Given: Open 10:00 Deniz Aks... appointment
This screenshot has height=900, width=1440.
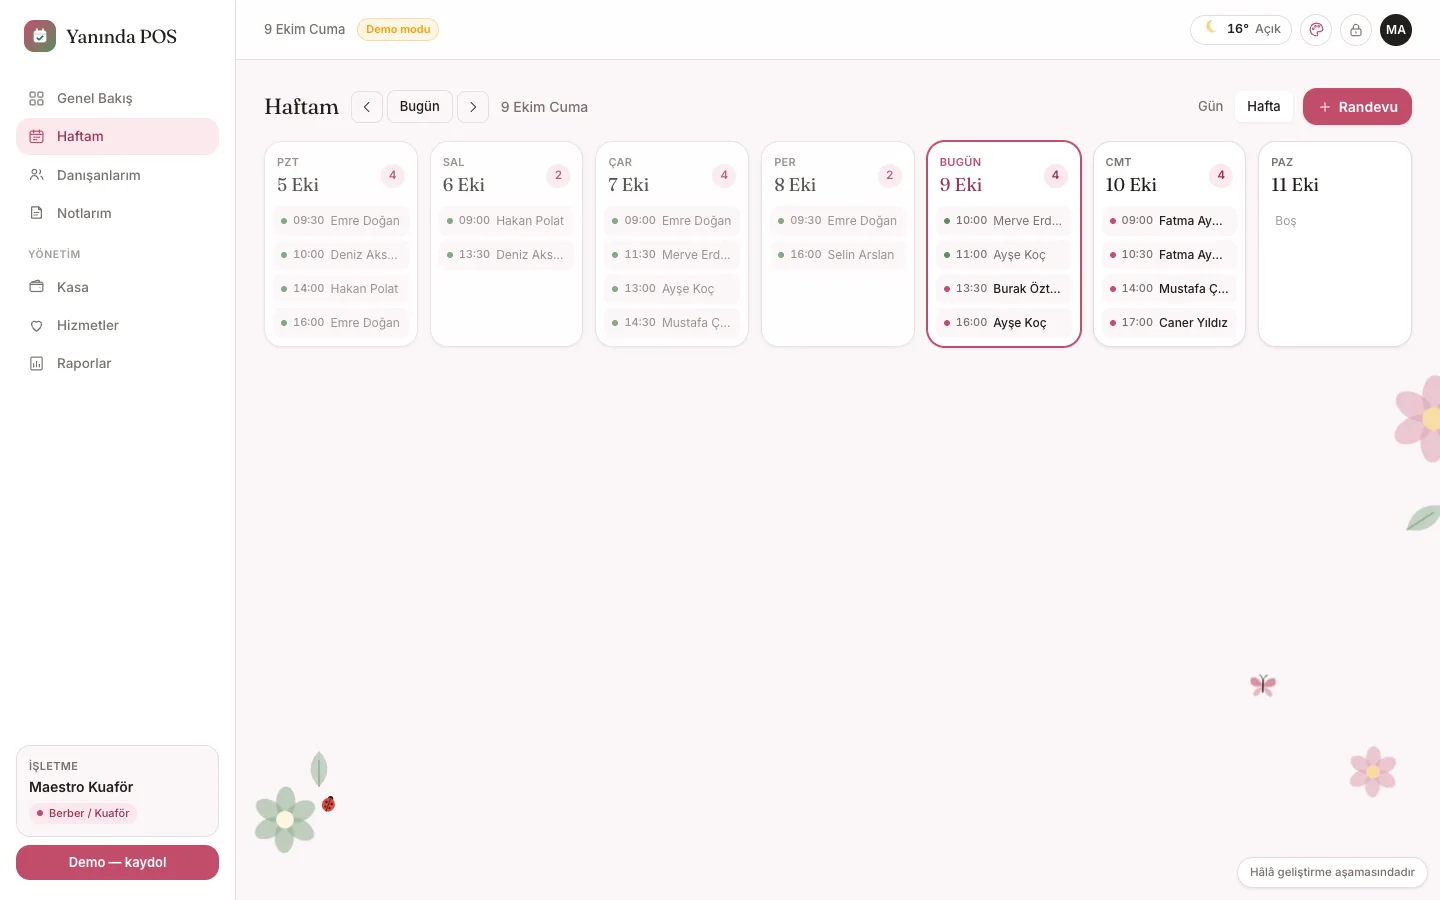Looking at the screenshot, I should 341,255.
